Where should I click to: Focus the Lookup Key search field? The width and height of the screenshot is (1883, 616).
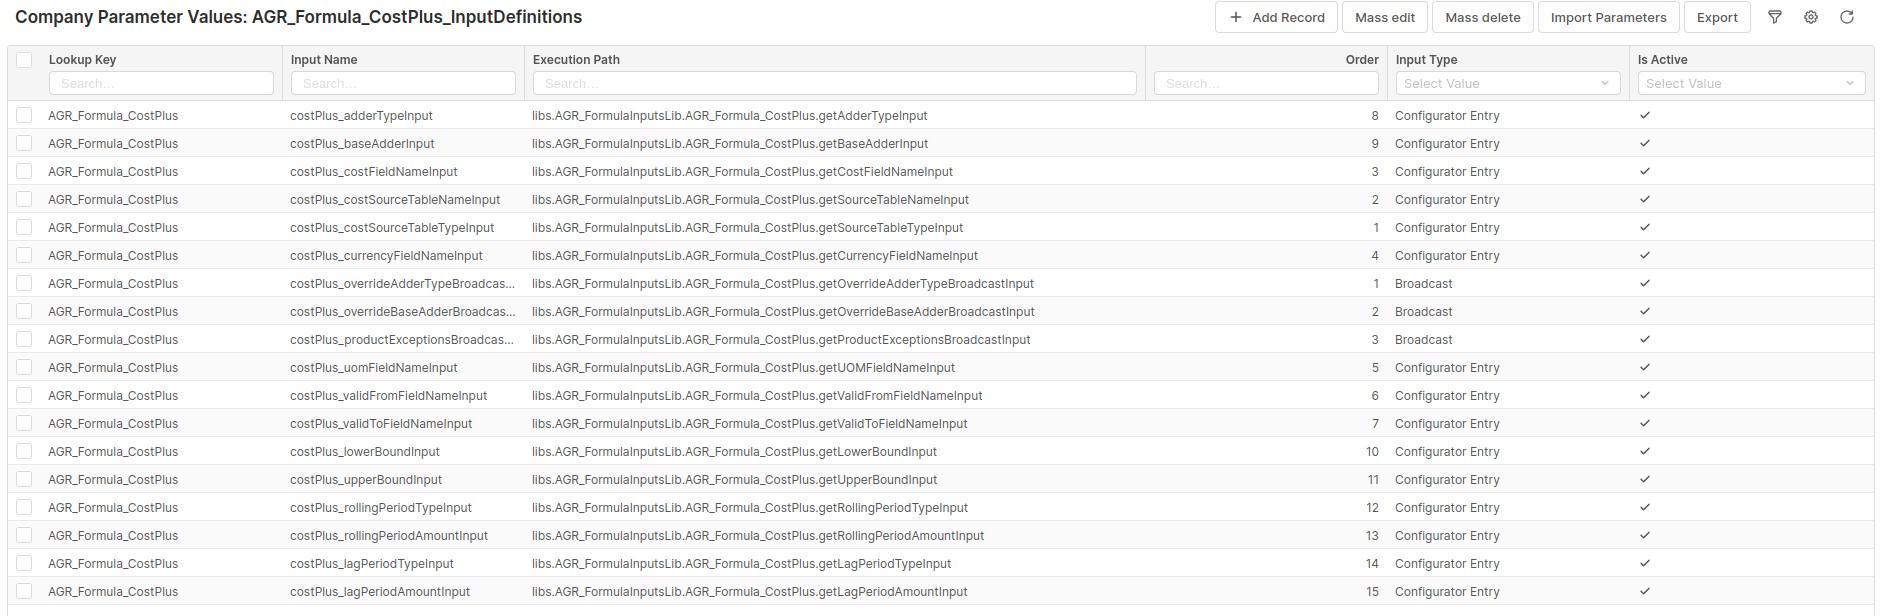[x=161, y=83]
